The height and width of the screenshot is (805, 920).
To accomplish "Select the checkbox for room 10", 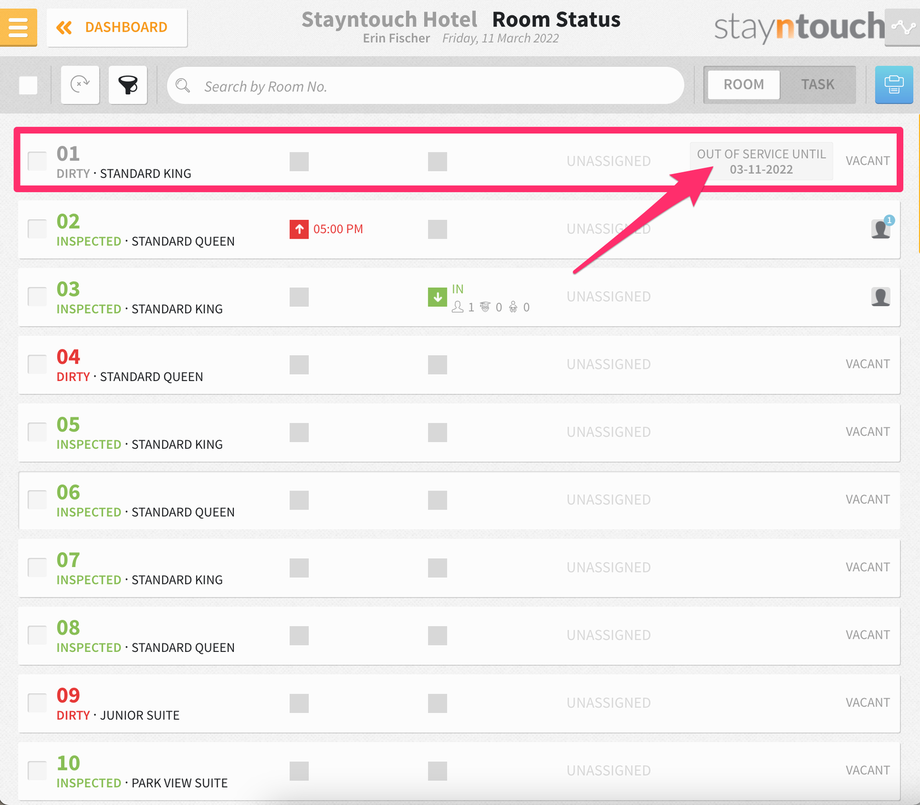I will tap(37, 770).
